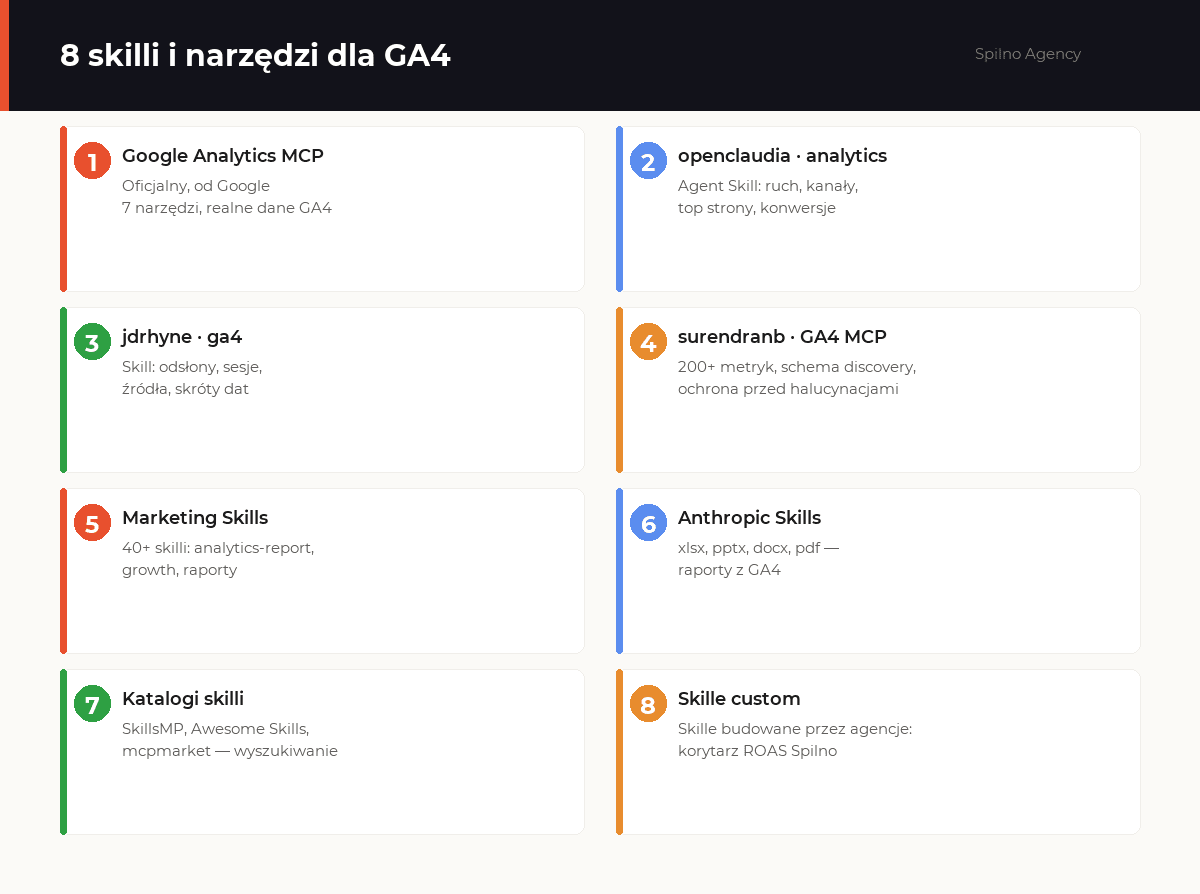Click the line 'growth, raporty'

pyautogui.click(x=180, y=570)
